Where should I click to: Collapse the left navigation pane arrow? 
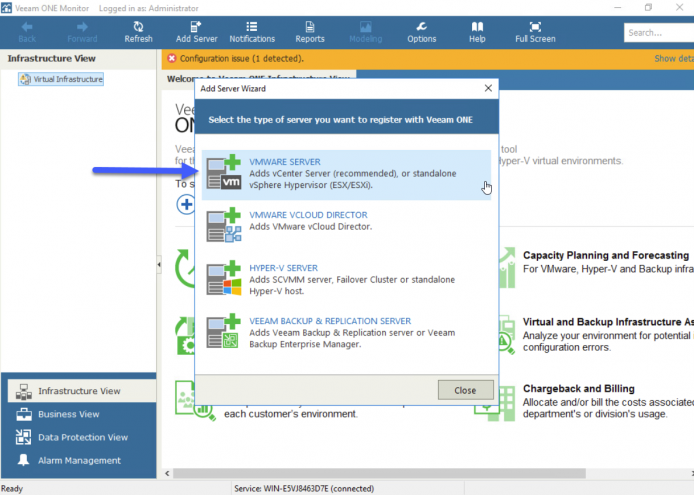[159, 264]
